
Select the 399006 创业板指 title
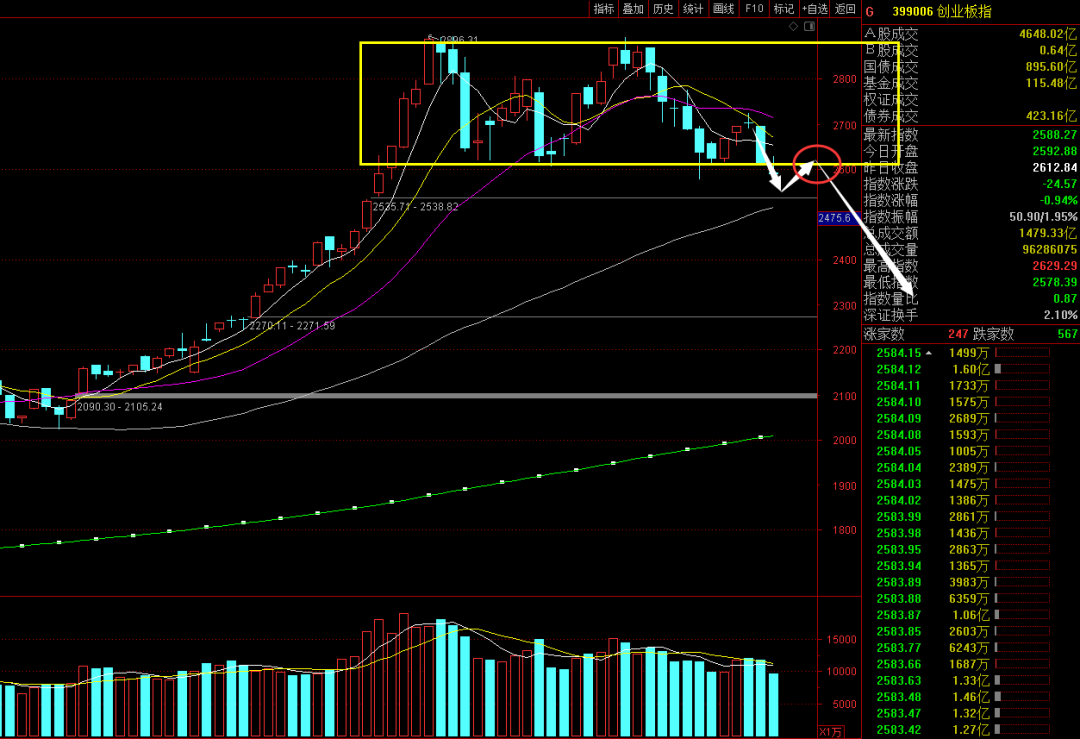click(x=942, y=12)
